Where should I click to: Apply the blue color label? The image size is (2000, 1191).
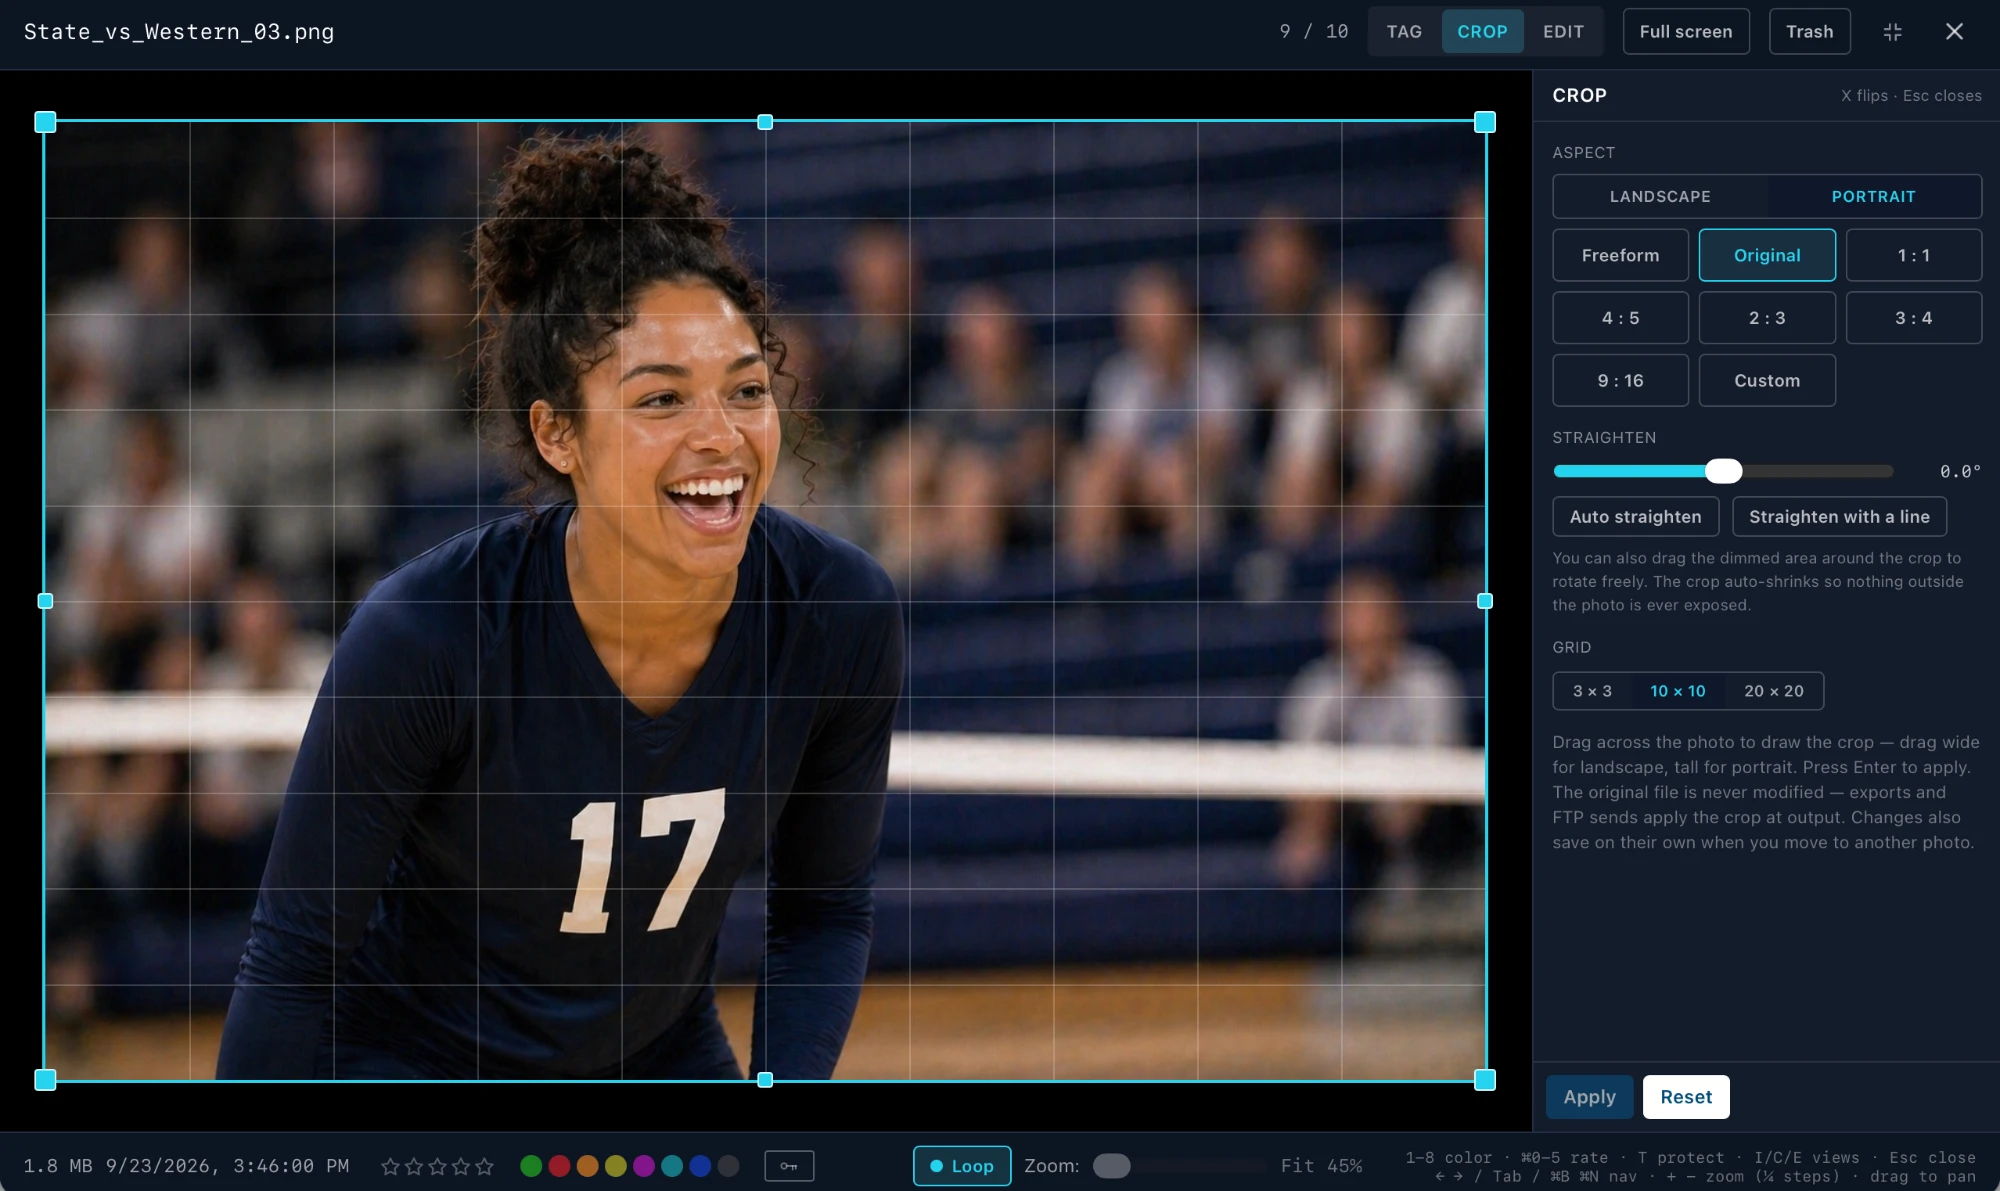tap(700, 1166)
